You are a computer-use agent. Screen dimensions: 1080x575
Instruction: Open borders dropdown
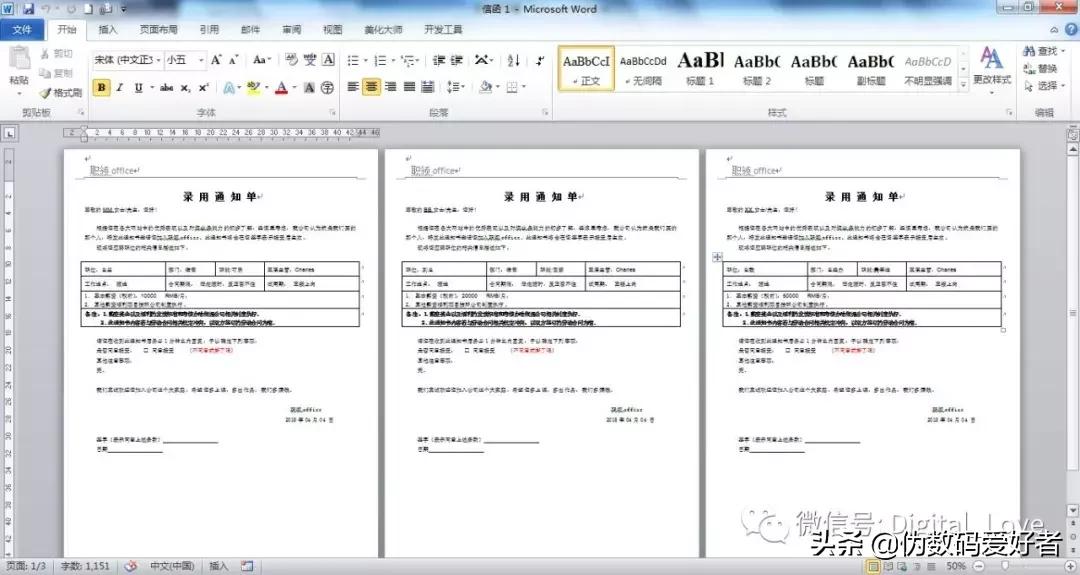point(524,87)
